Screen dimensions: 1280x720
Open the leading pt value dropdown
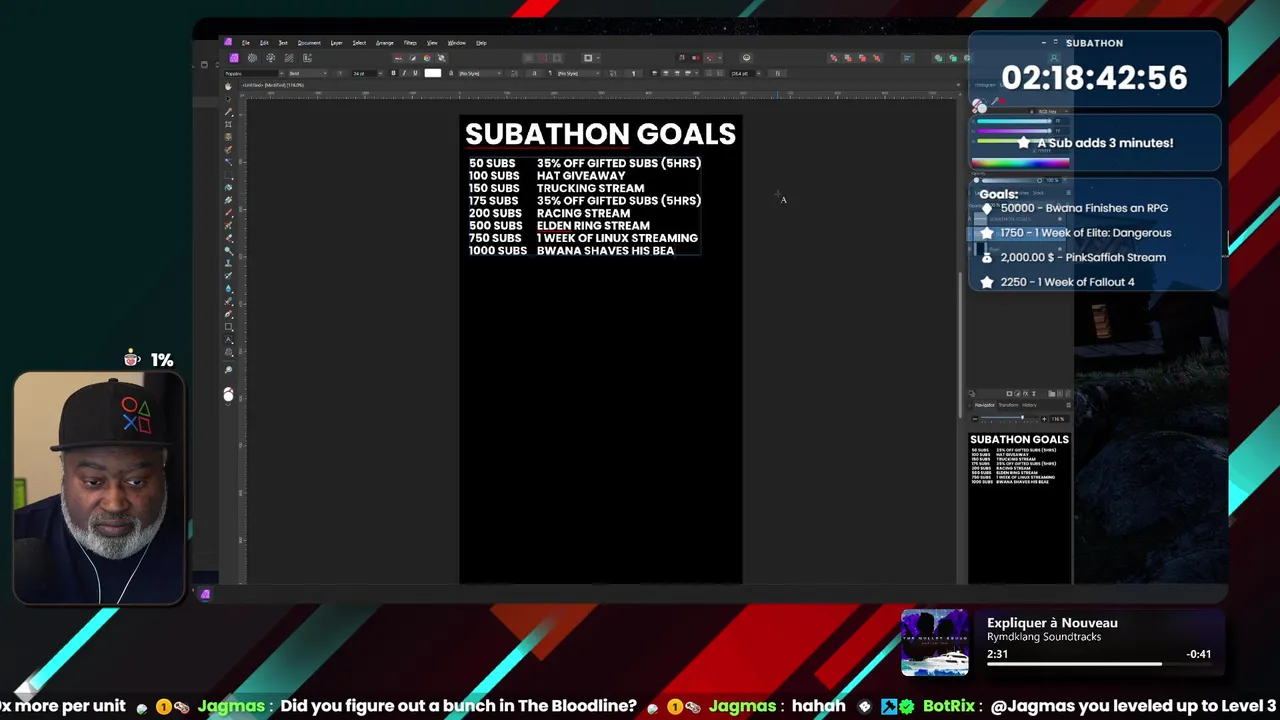(x=746, y=73)
